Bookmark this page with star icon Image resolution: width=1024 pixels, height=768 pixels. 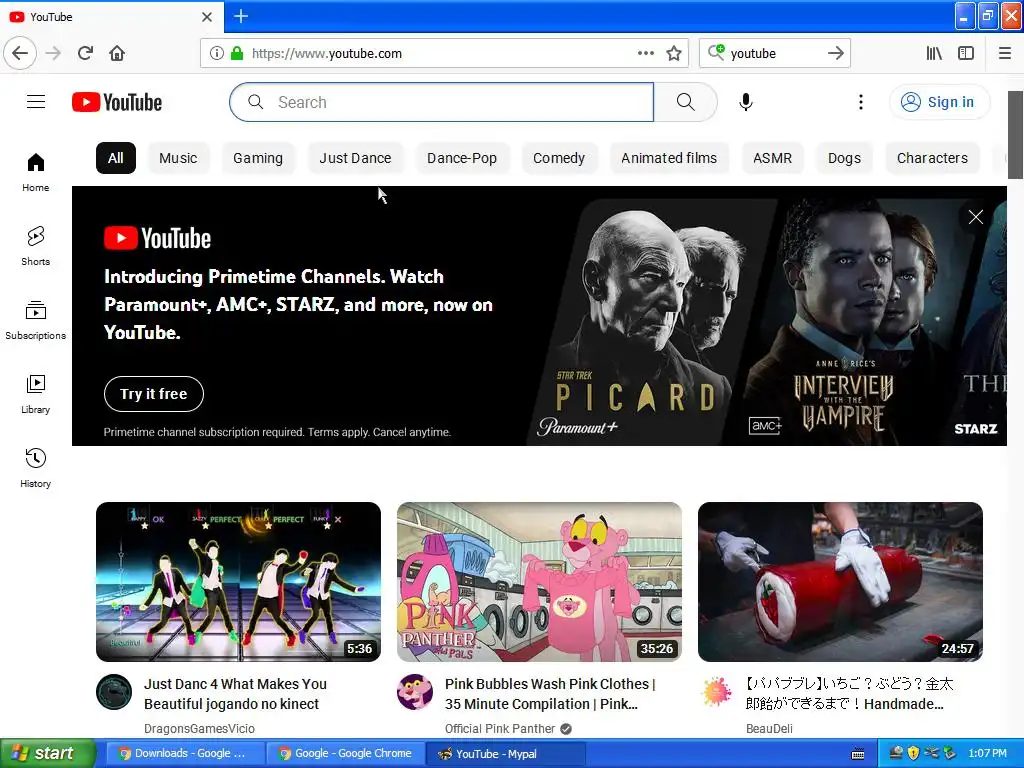click(x=674, y=53)
